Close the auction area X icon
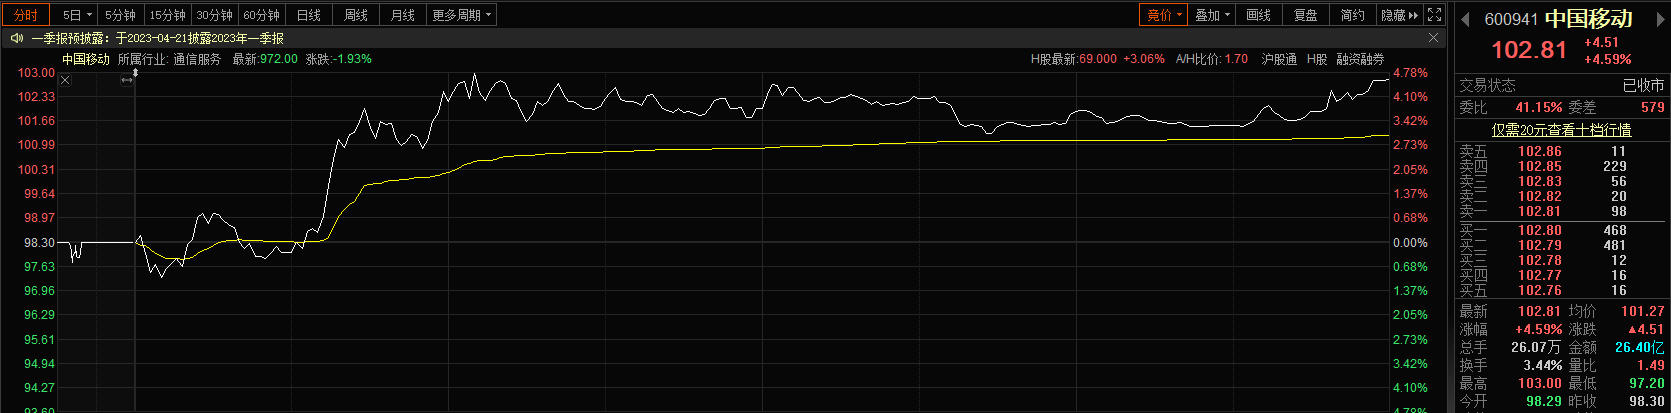 (x=65, y=81)
